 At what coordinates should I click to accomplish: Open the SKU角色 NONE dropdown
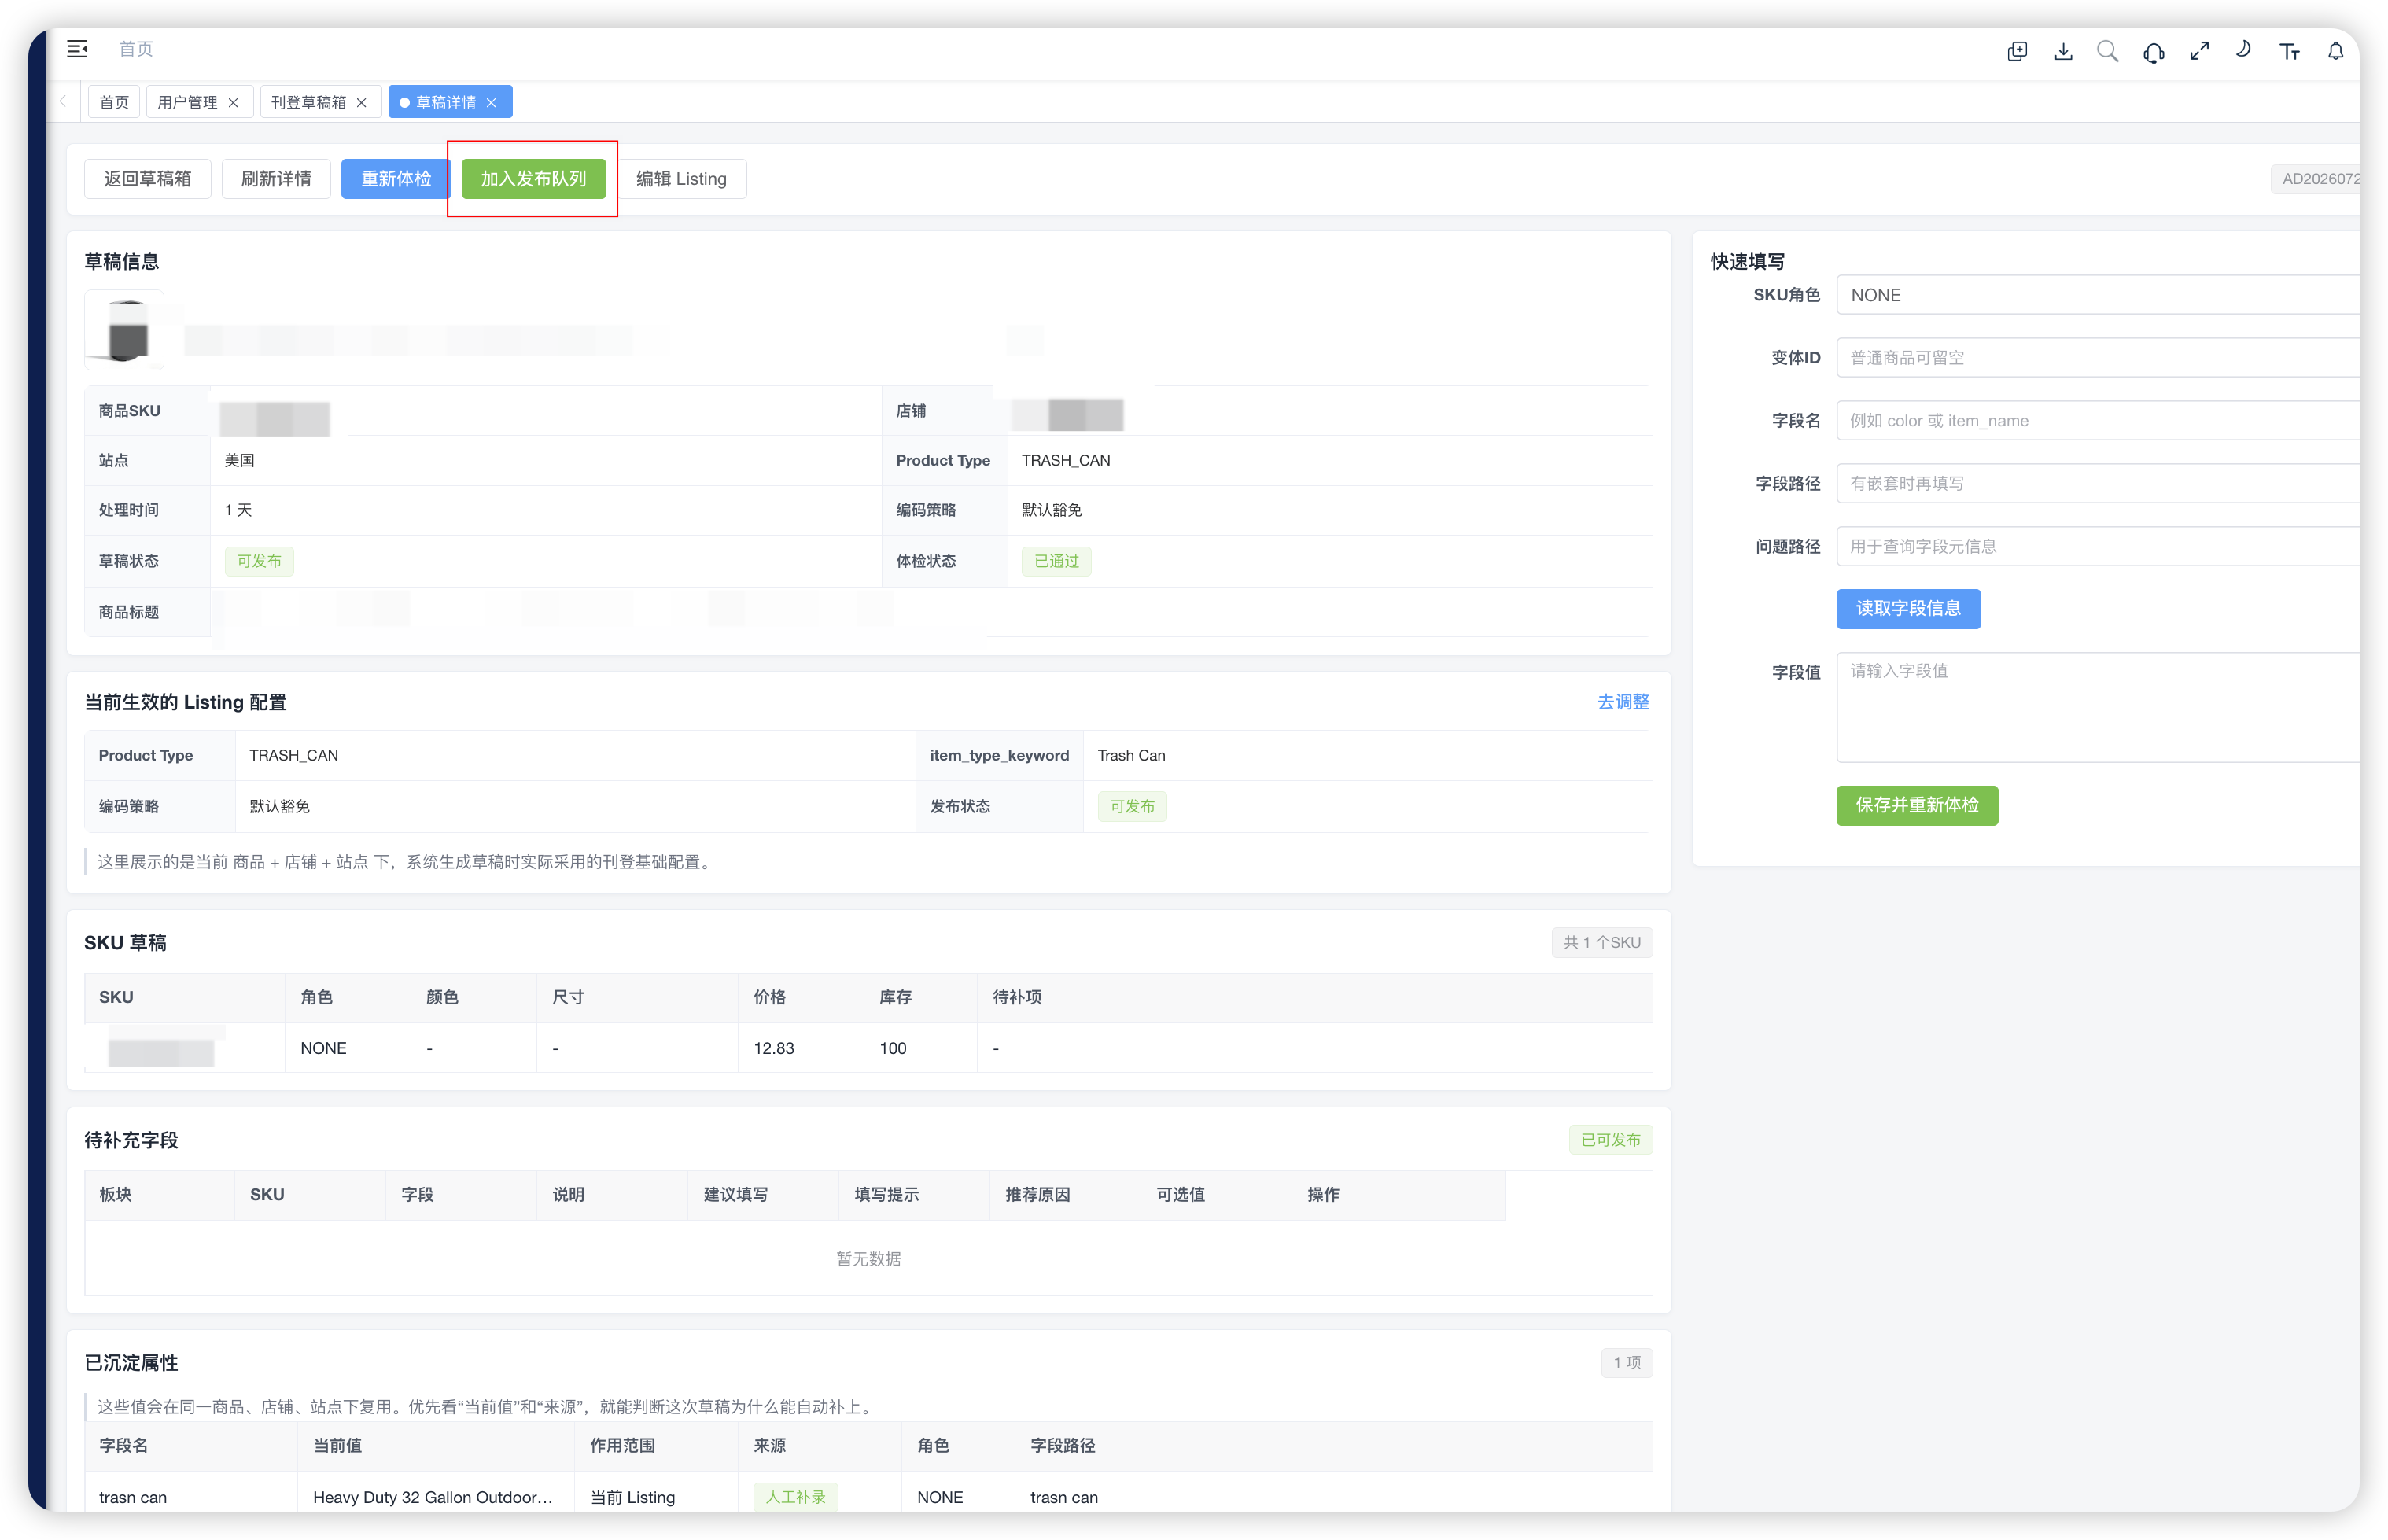2098,295
